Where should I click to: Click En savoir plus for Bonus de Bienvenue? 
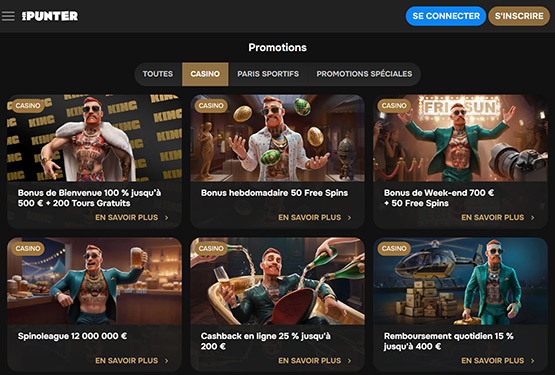coord(132,217)
